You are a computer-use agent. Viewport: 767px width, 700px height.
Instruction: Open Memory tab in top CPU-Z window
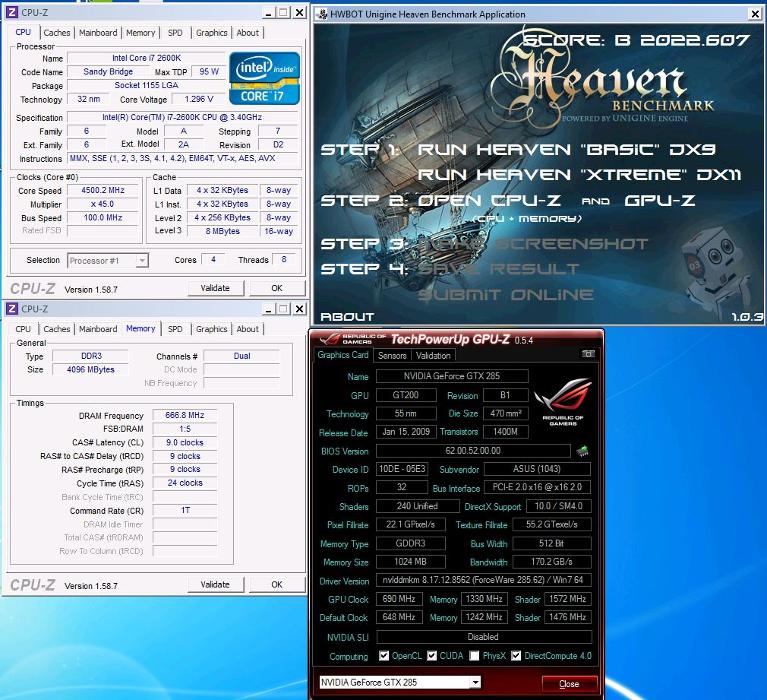[x=140, y=33]
